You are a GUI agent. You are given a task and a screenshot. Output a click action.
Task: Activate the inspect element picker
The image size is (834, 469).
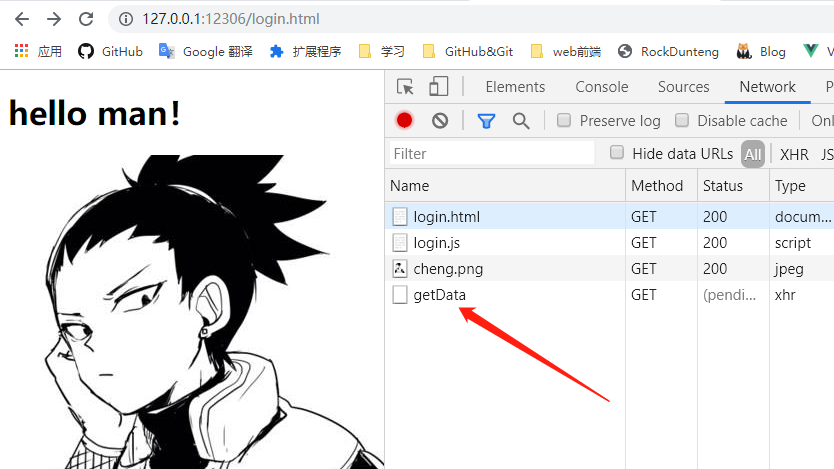pyautogui.click(x=405, y=87)
